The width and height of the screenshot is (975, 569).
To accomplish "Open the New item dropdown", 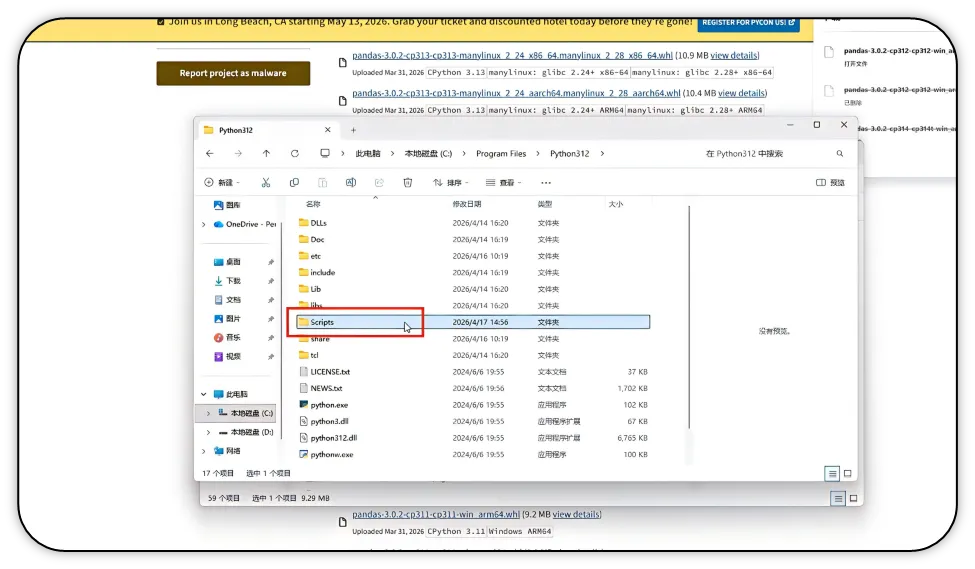I will pos(222,183).
